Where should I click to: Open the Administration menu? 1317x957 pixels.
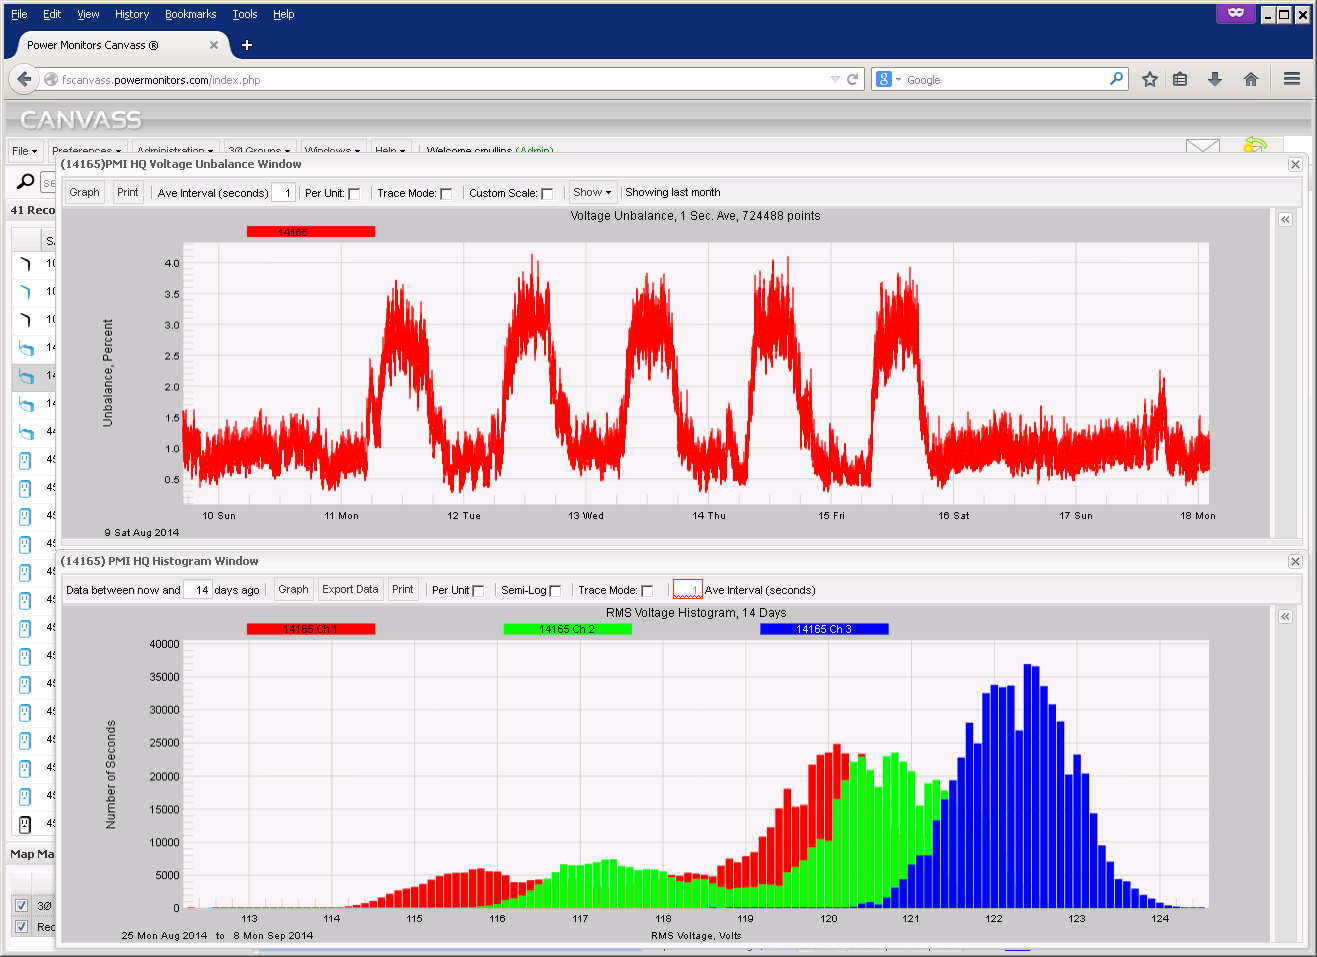[175, 150]
